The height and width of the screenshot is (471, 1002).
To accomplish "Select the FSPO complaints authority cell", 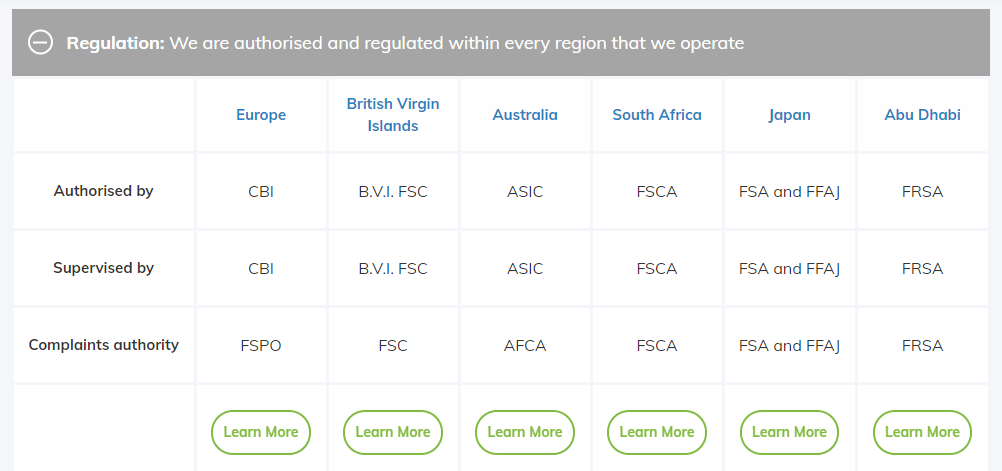I will tap(261, 346).
